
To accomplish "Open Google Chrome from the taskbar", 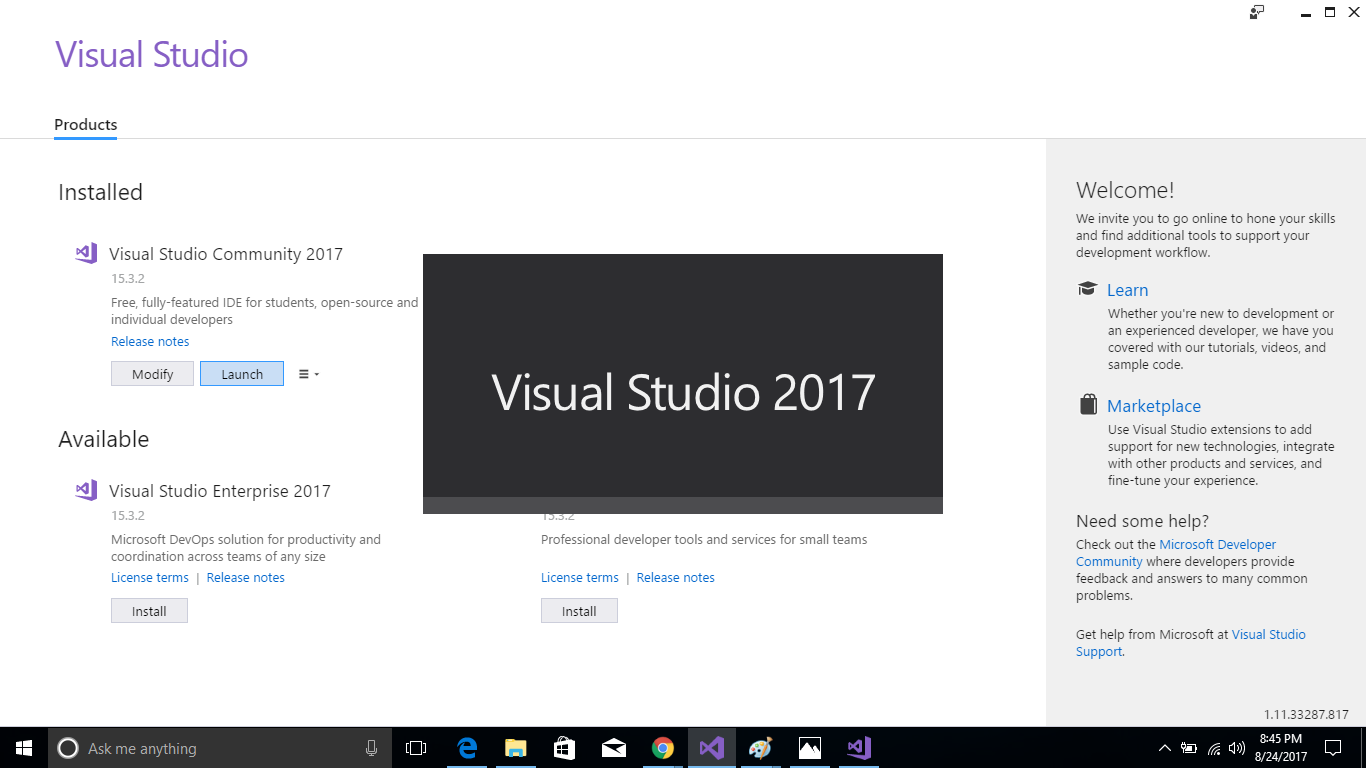I will 662,747.
